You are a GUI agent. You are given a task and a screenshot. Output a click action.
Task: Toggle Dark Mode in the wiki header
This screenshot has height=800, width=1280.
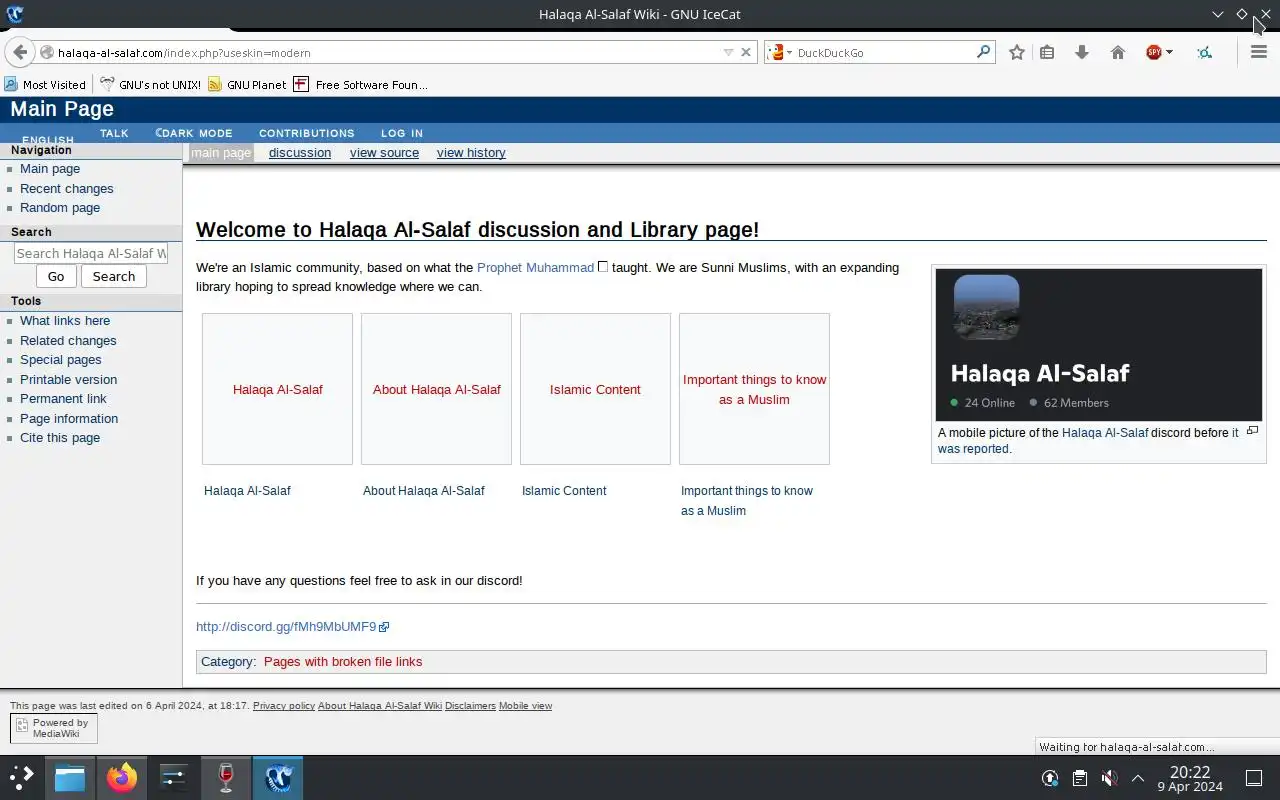pos(194,133)
